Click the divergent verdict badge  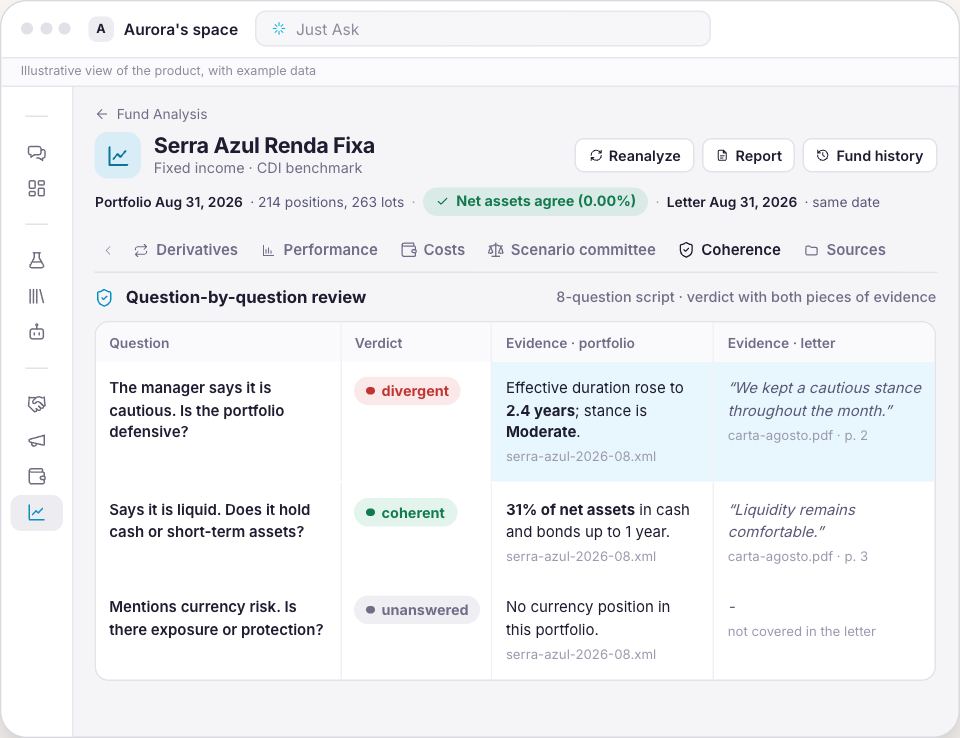pos(407,391)
